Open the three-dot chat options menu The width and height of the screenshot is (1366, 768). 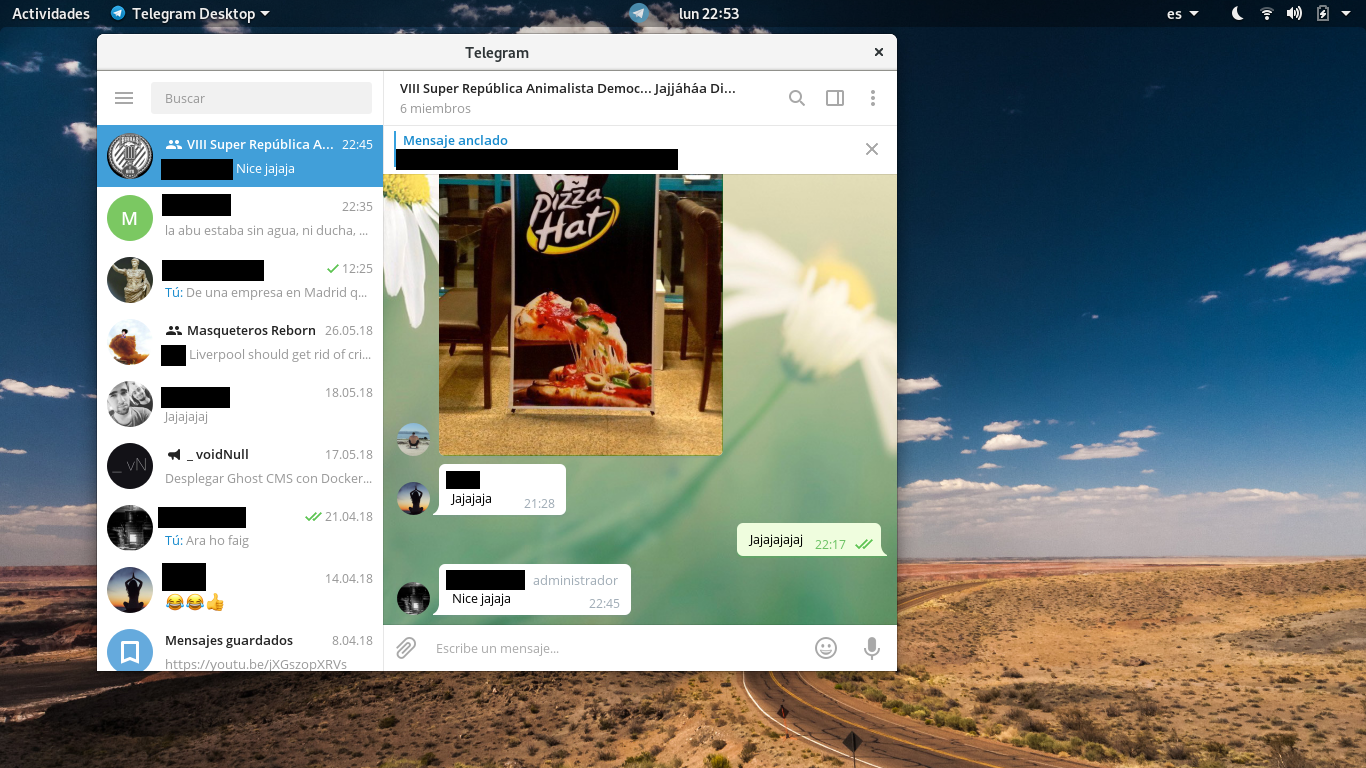pyautogui.click(x=873, y=98)
